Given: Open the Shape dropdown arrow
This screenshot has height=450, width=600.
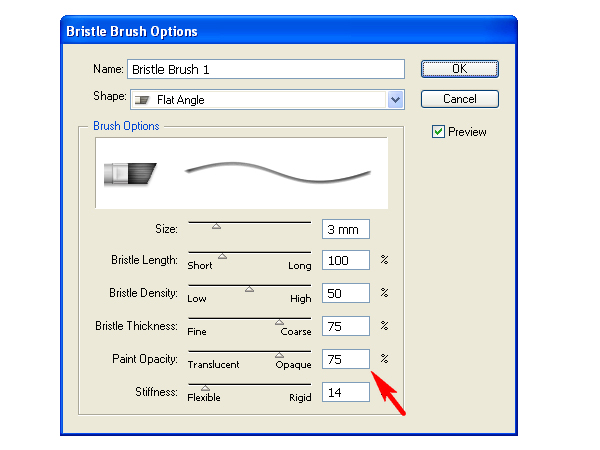Looking at the screenshot, I should [395, 100].
